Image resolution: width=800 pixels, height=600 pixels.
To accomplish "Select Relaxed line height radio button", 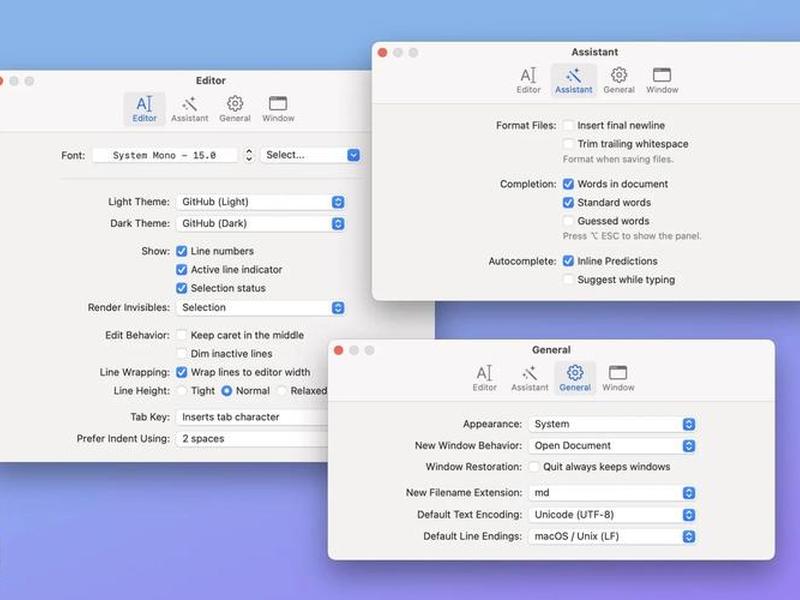I will coord(282,391).
